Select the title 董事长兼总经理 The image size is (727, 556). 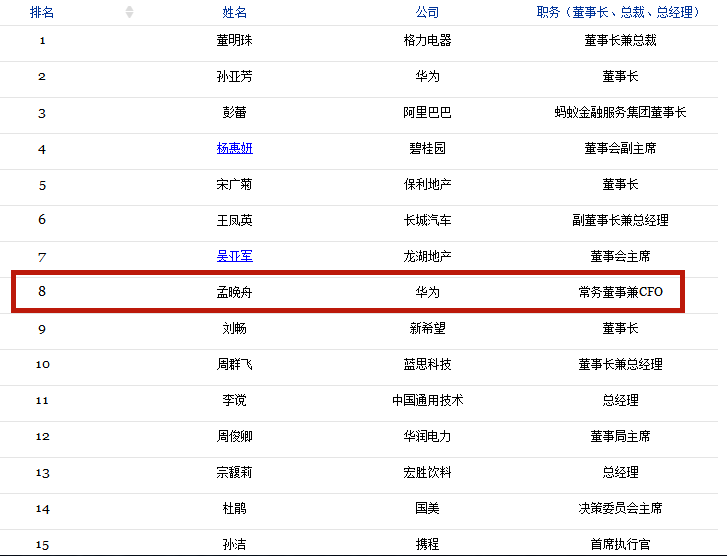click(x=620, y=364)
